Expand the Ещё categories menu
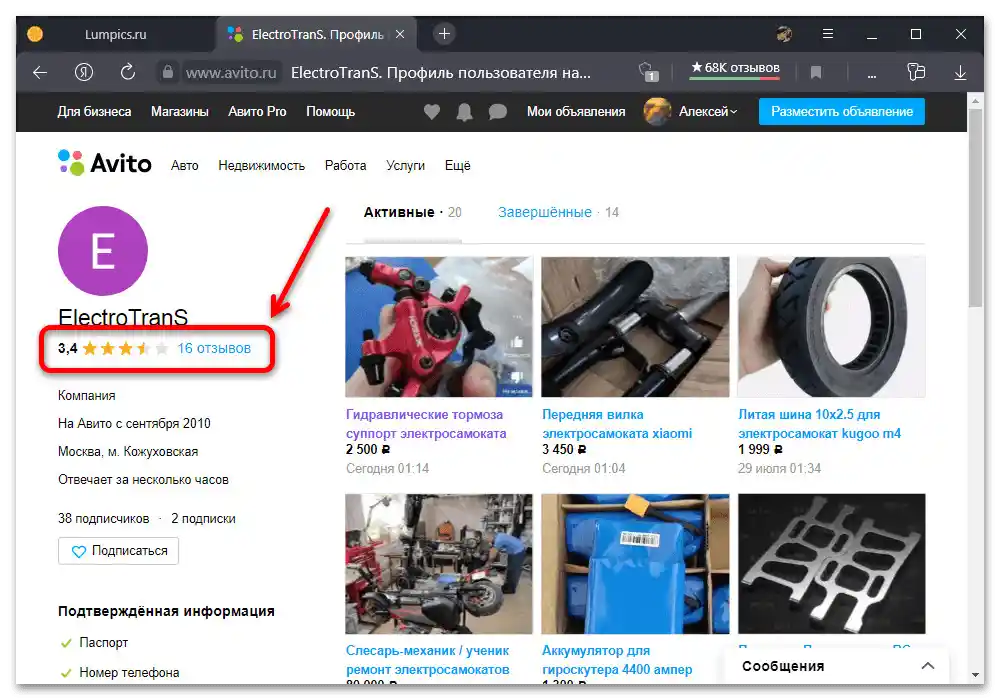This screenshot has width=1000, height=700. pyautogui.click(x=457, y=166)
